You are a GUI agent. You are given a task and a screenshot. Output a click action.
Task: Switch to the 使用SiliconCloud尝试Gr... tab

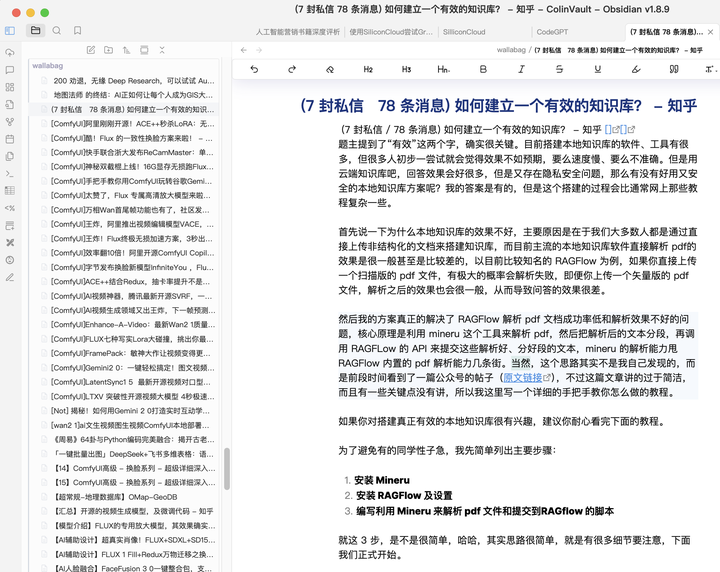pos(391,32)
